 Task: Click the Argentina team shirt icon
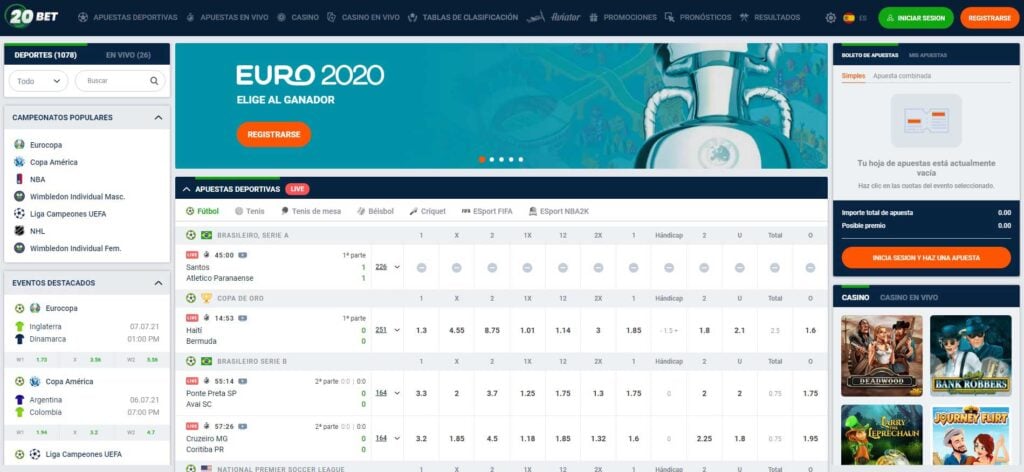tap(19, 400)
